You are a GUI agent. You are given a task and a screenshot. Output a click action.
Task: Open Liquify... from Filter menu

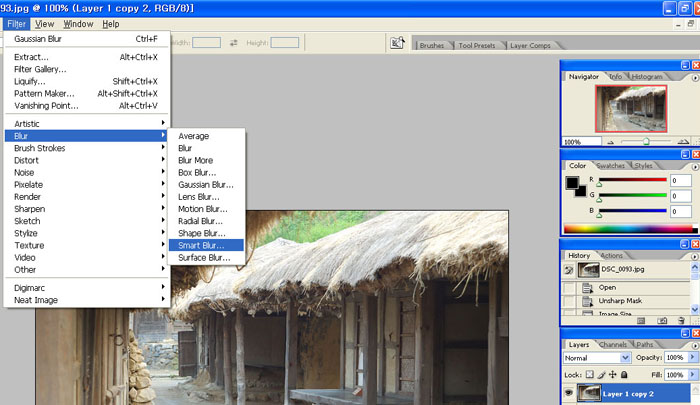pyautogui.click(x=87, y=81)
